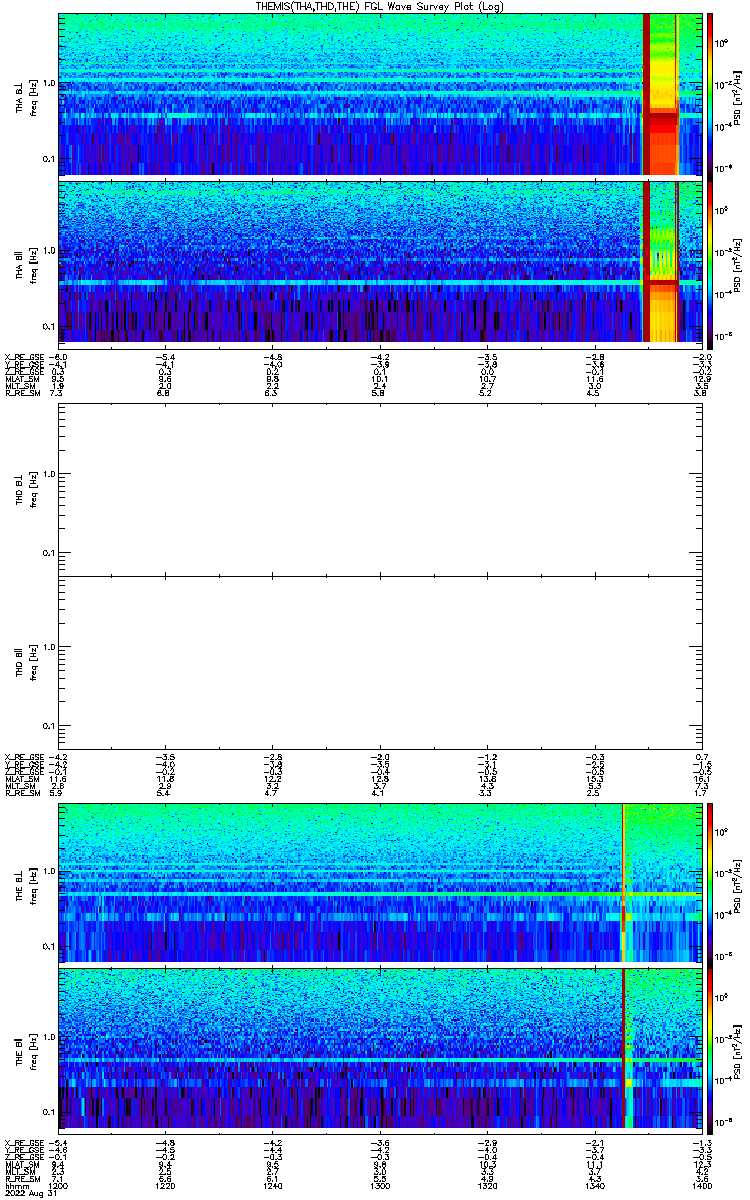Viewport: 750px width, 1200px height.
Task: Click the '1340' time tick label
Action: (594, 1185)
